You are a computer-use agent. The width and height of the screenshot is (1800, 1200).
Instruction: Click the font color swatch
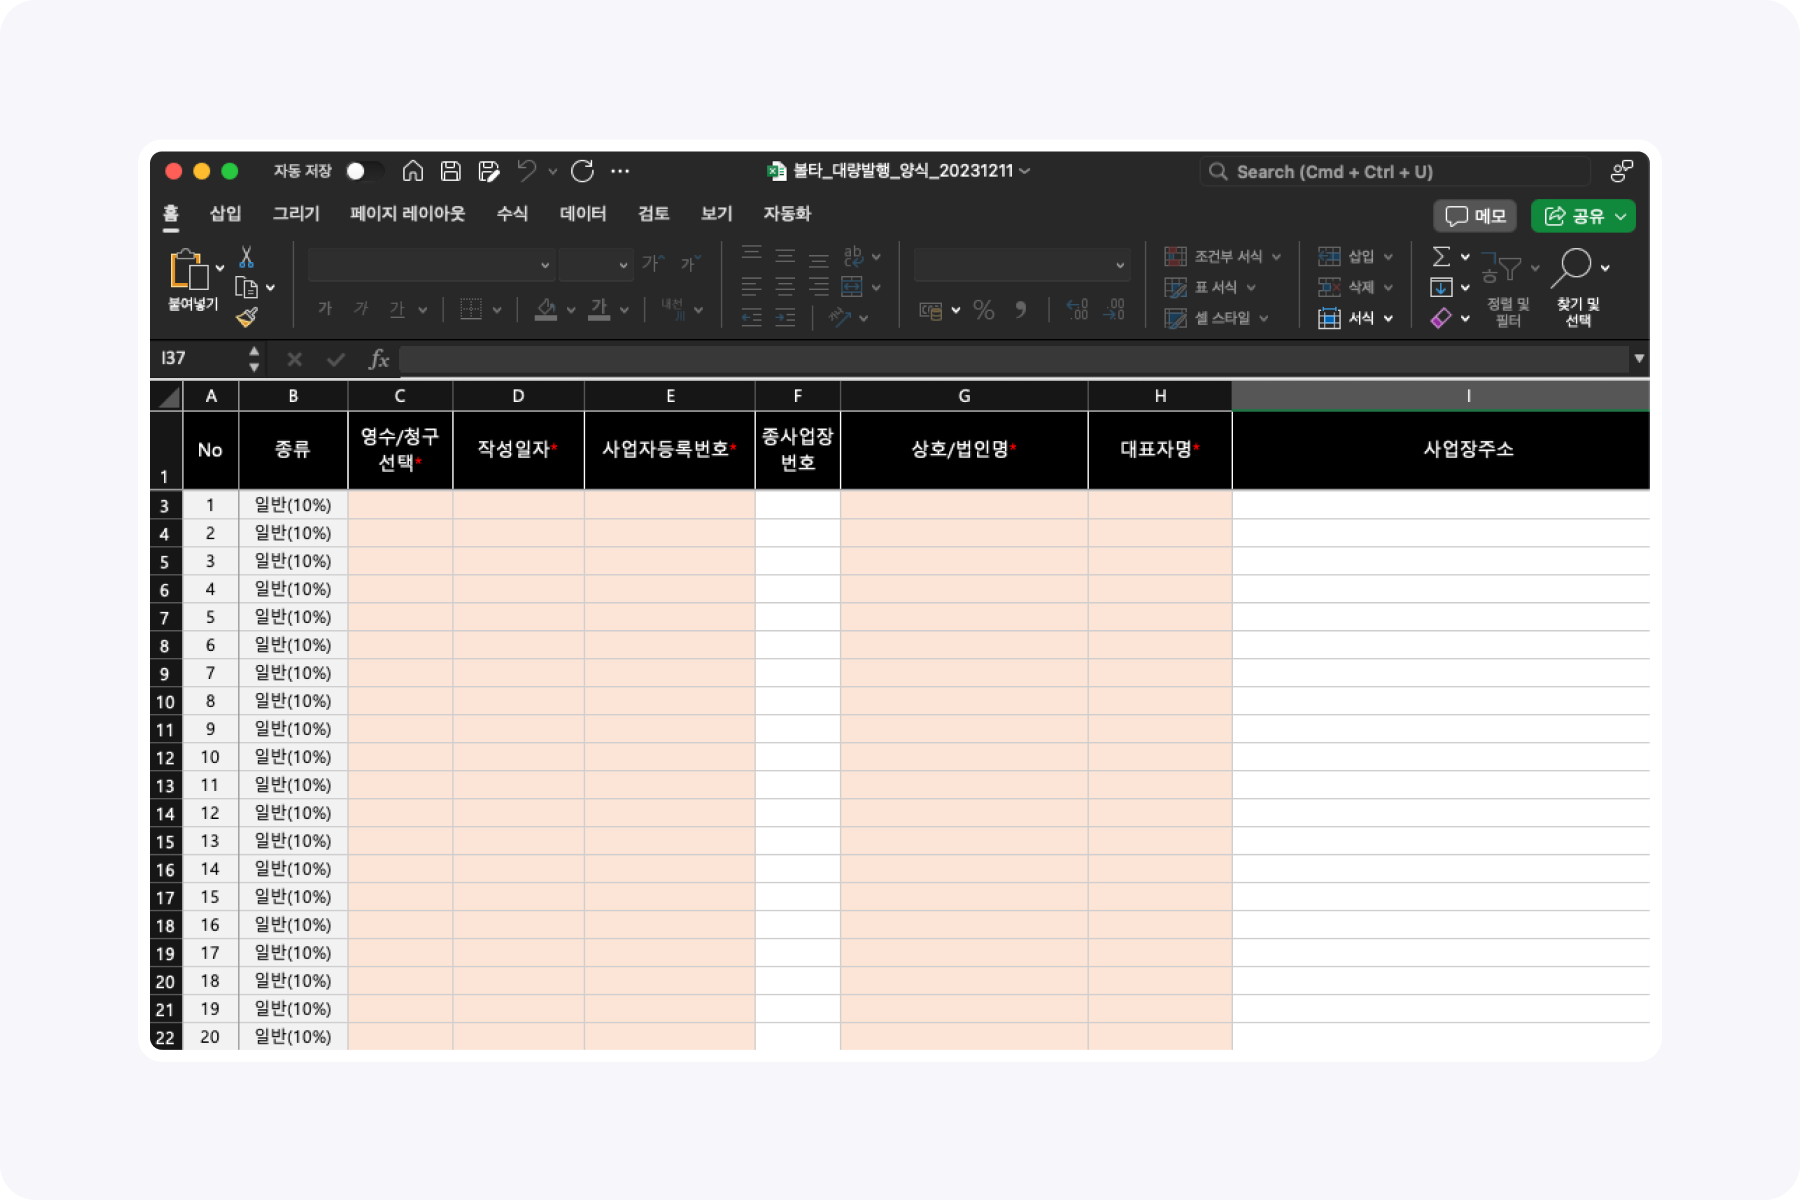coord(601,309)
